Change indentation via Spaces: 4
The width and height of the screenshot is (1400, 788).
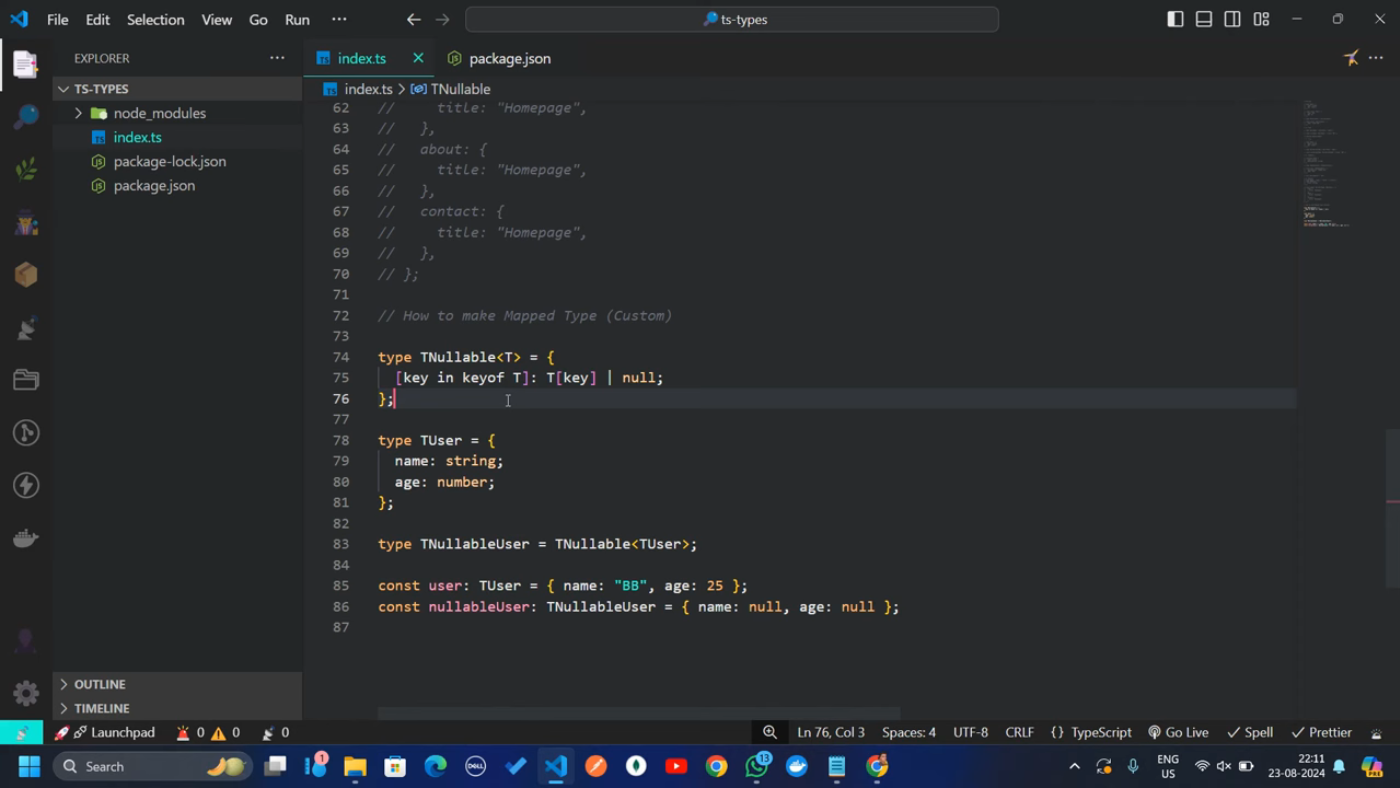click(909, 733)
